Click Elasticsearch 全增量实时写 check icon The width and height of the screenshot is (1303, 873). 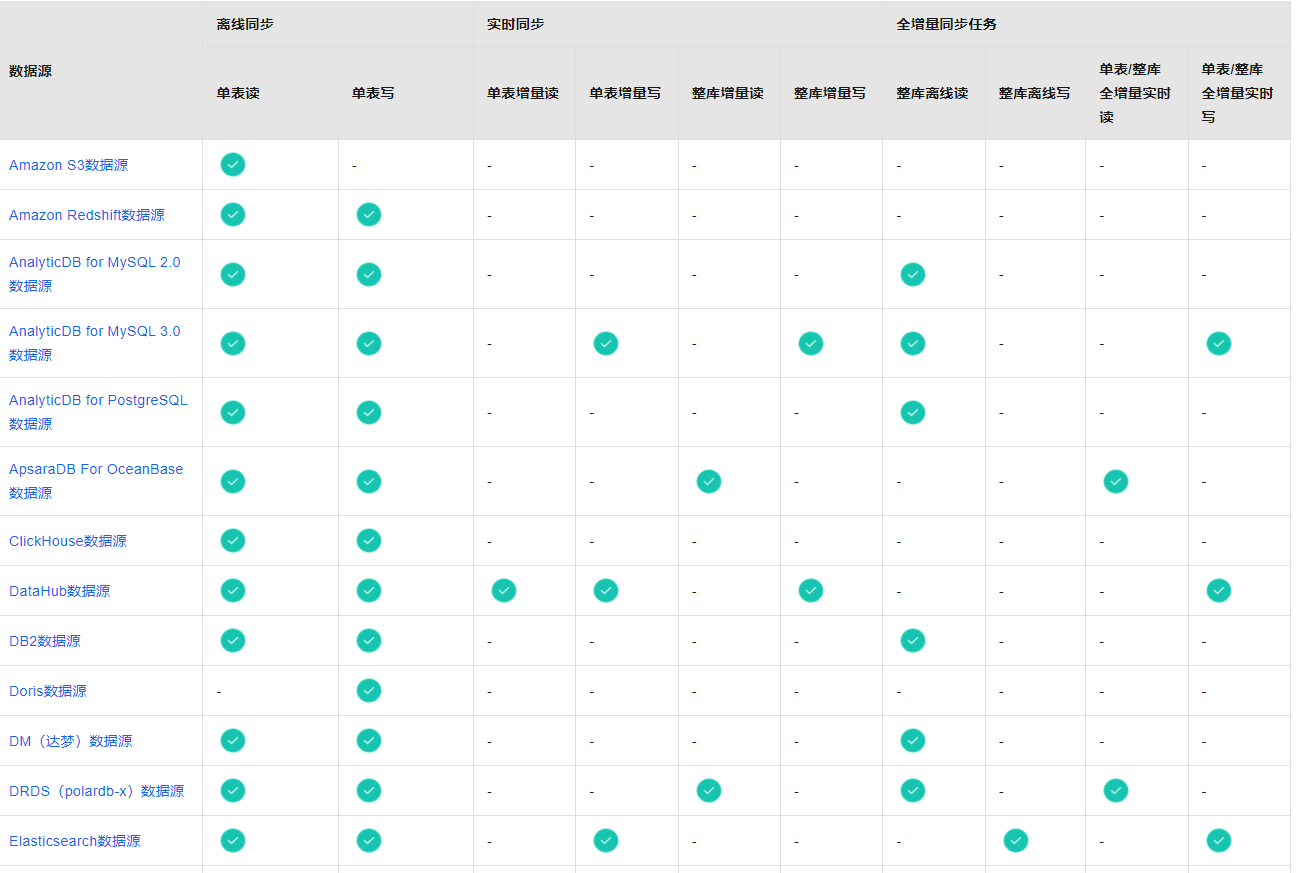coord(1219,841)
